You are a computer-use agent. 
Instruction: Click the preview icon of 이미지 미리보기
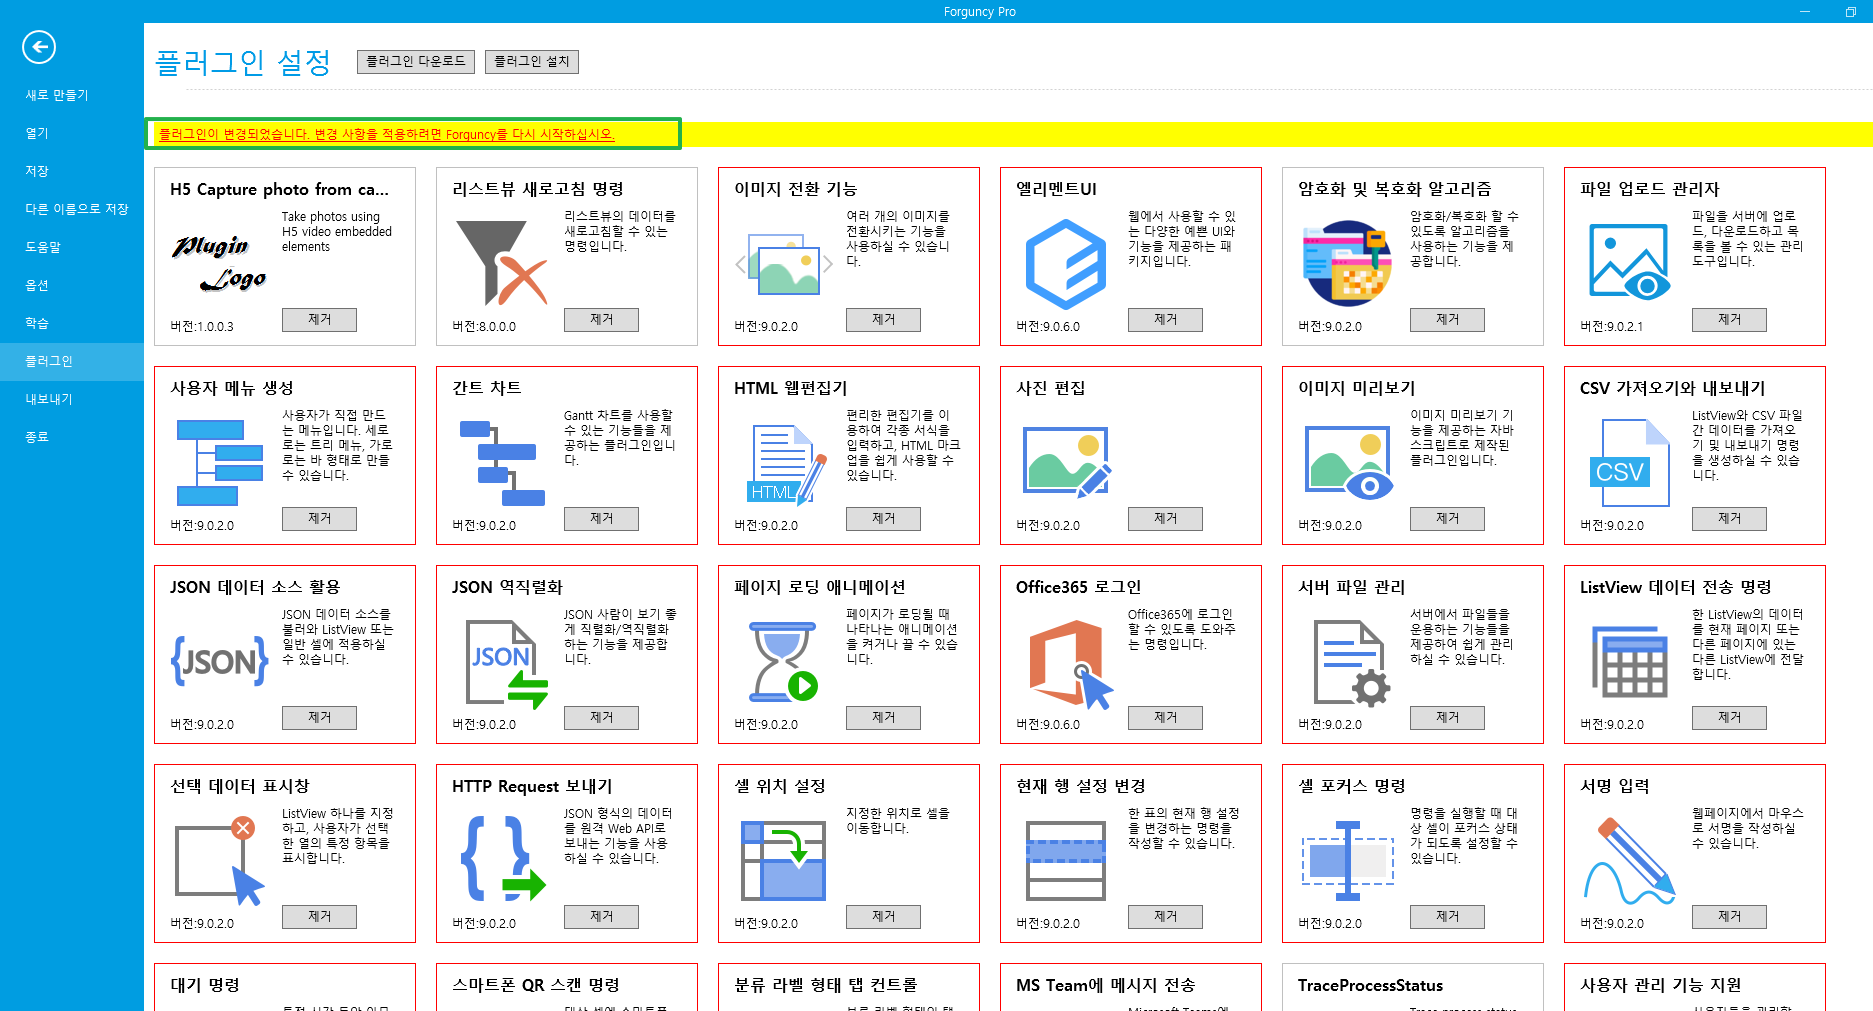click(1349, 462)
